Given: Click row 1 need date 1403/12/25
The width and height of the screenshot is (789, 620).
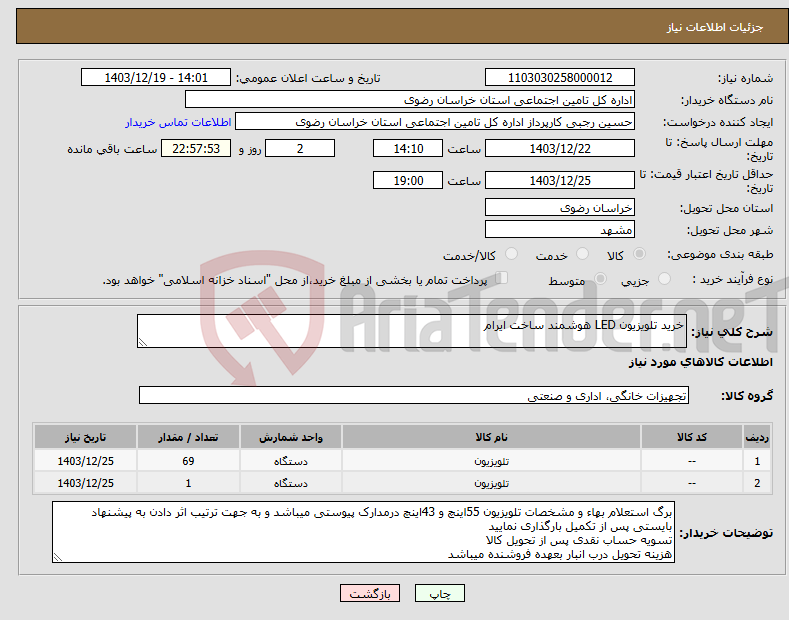Looking at the screenshot, I should 85,461.
